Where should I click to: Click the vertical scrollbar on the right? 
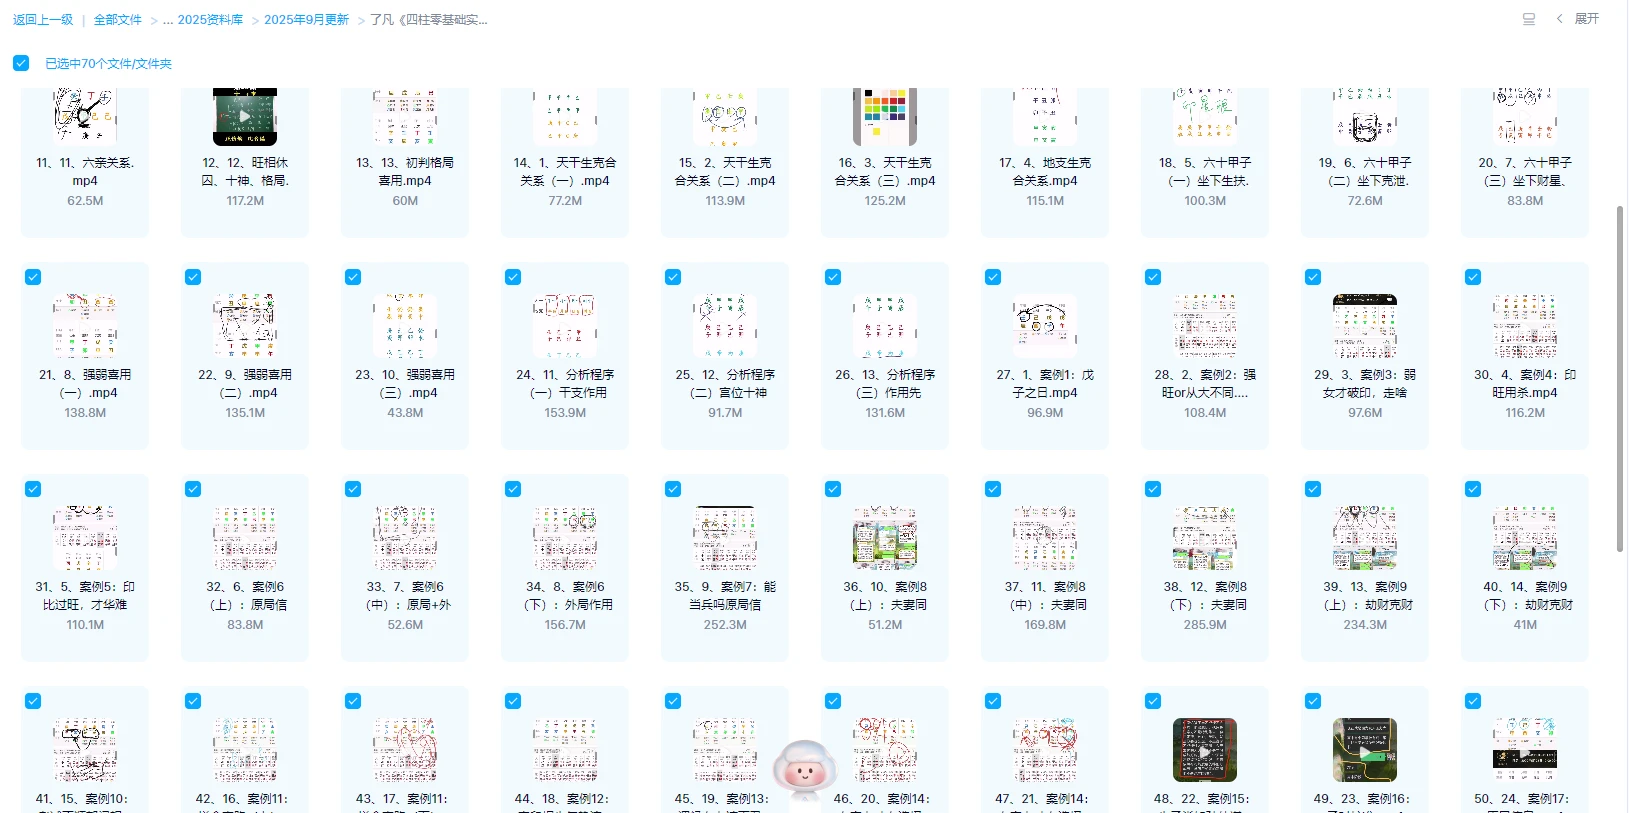pyautogui.click(x=1620, y=380)
